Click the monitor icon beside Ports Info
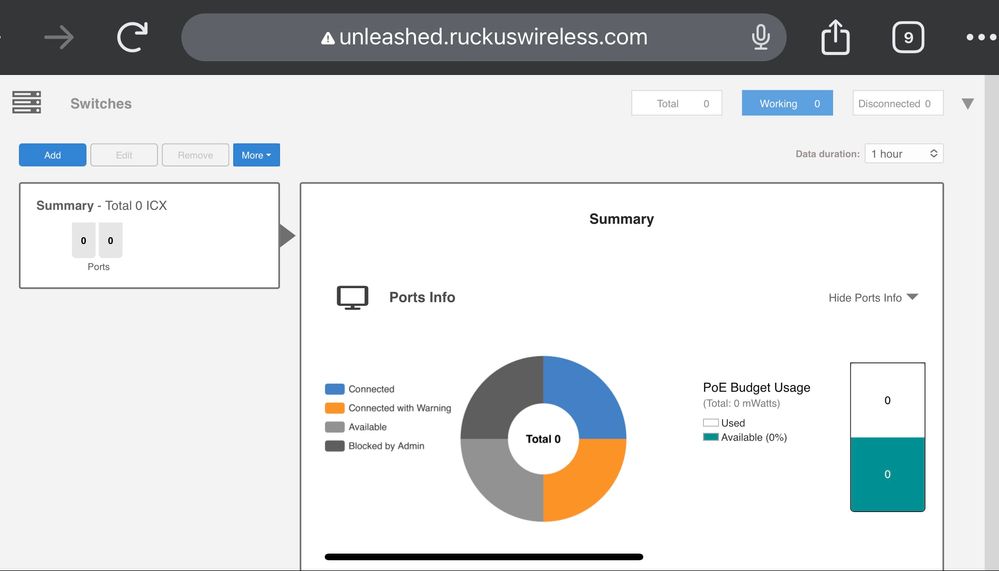 click(352, 298)
